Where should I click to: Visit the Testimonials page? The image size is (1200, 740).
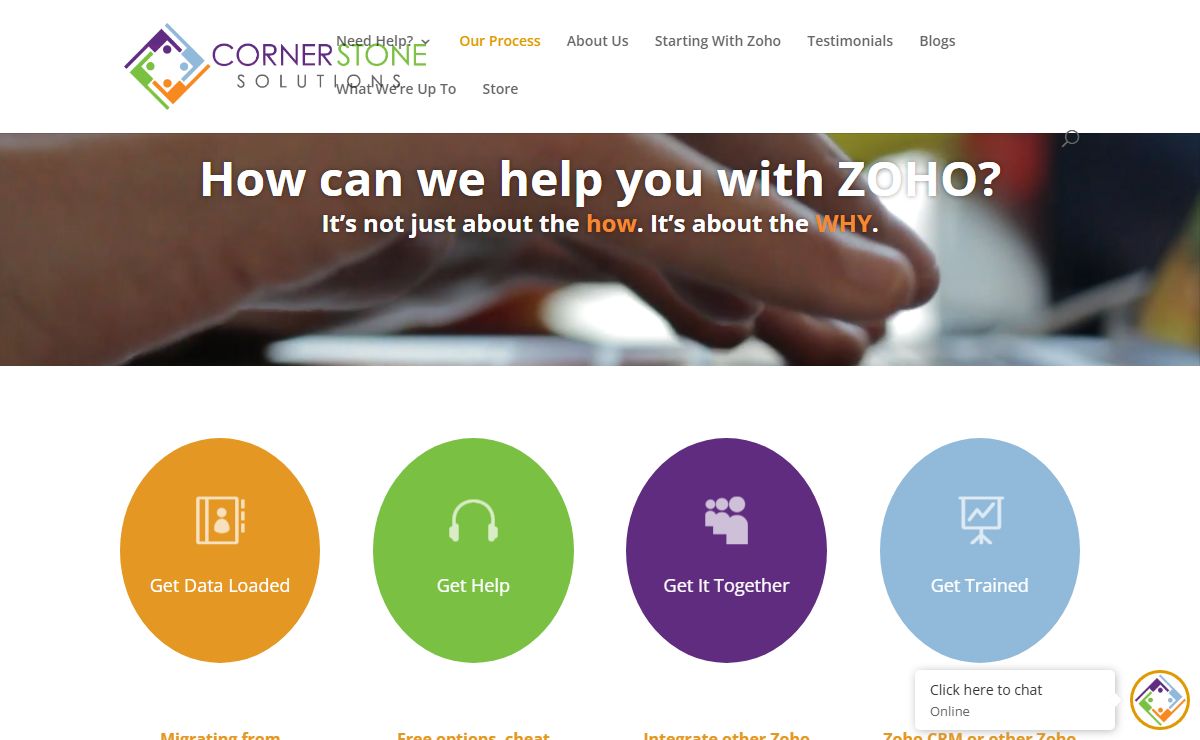tap(850, 41)
